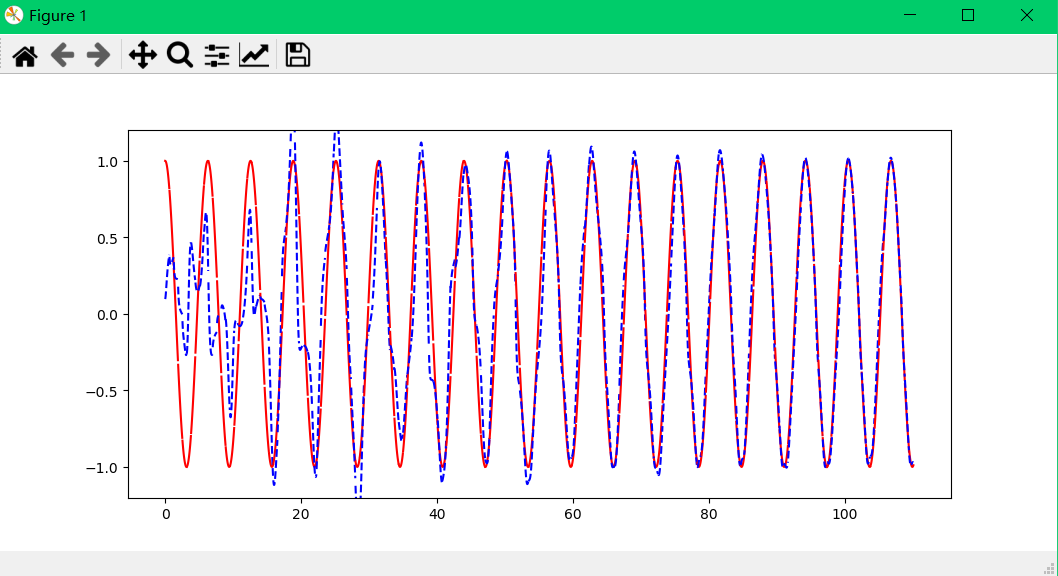This screenshot has height=576, width=1058.
Task: Open the figure options editor icon
Action: [254, 55]
